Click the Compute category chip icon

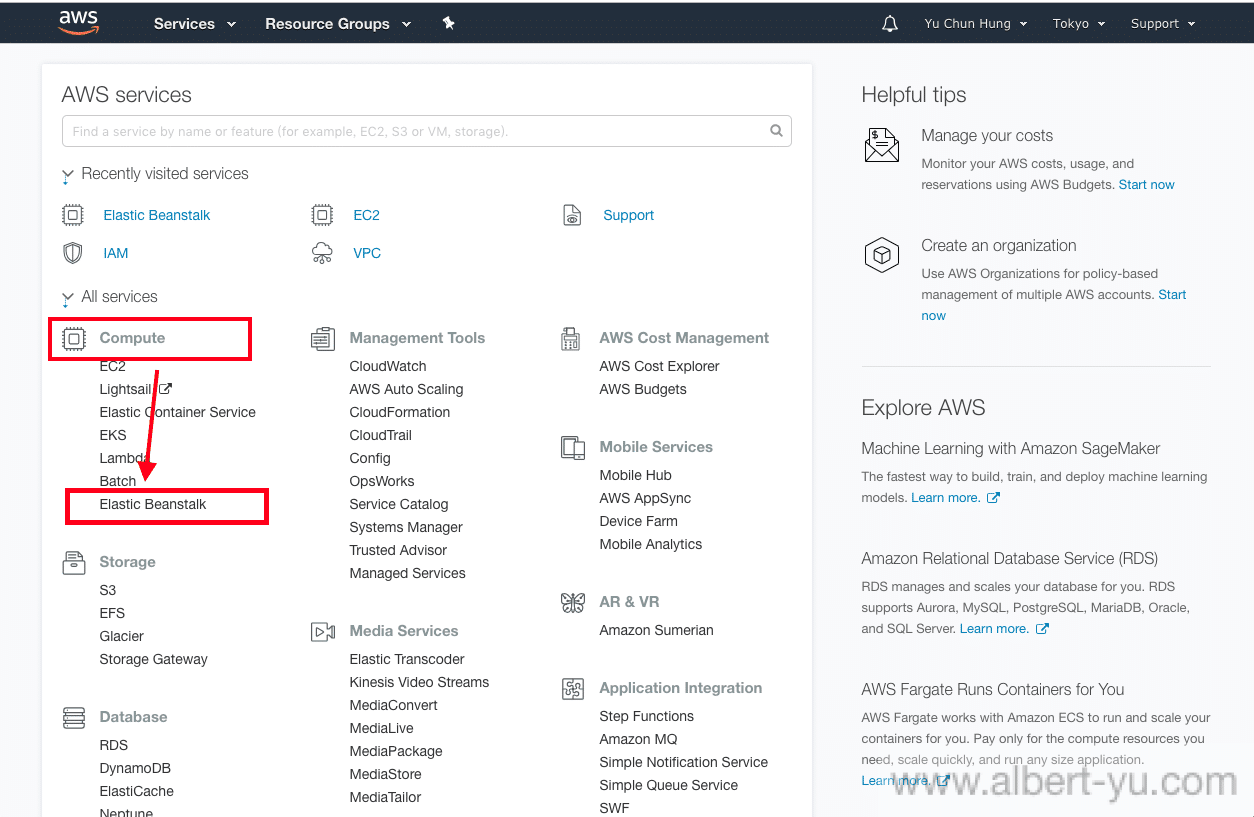[73, 339]
